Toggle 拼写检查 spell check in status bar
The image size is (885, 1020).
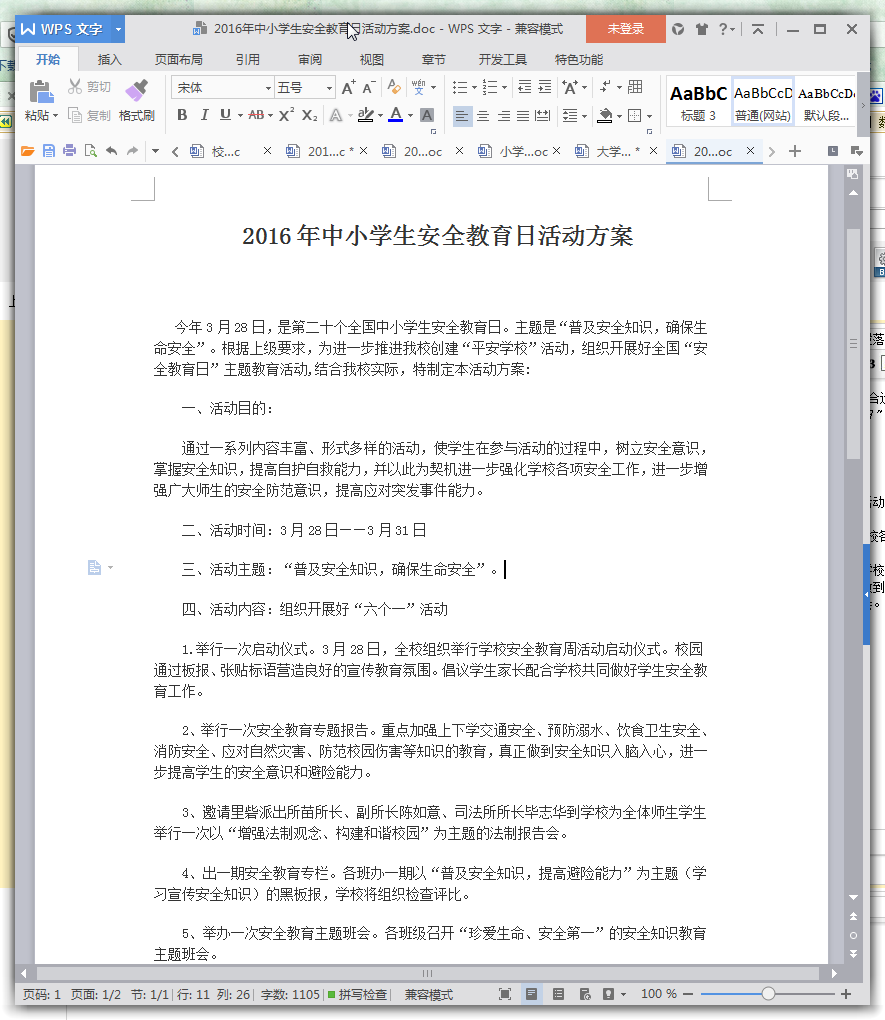[x=357, y=994]
